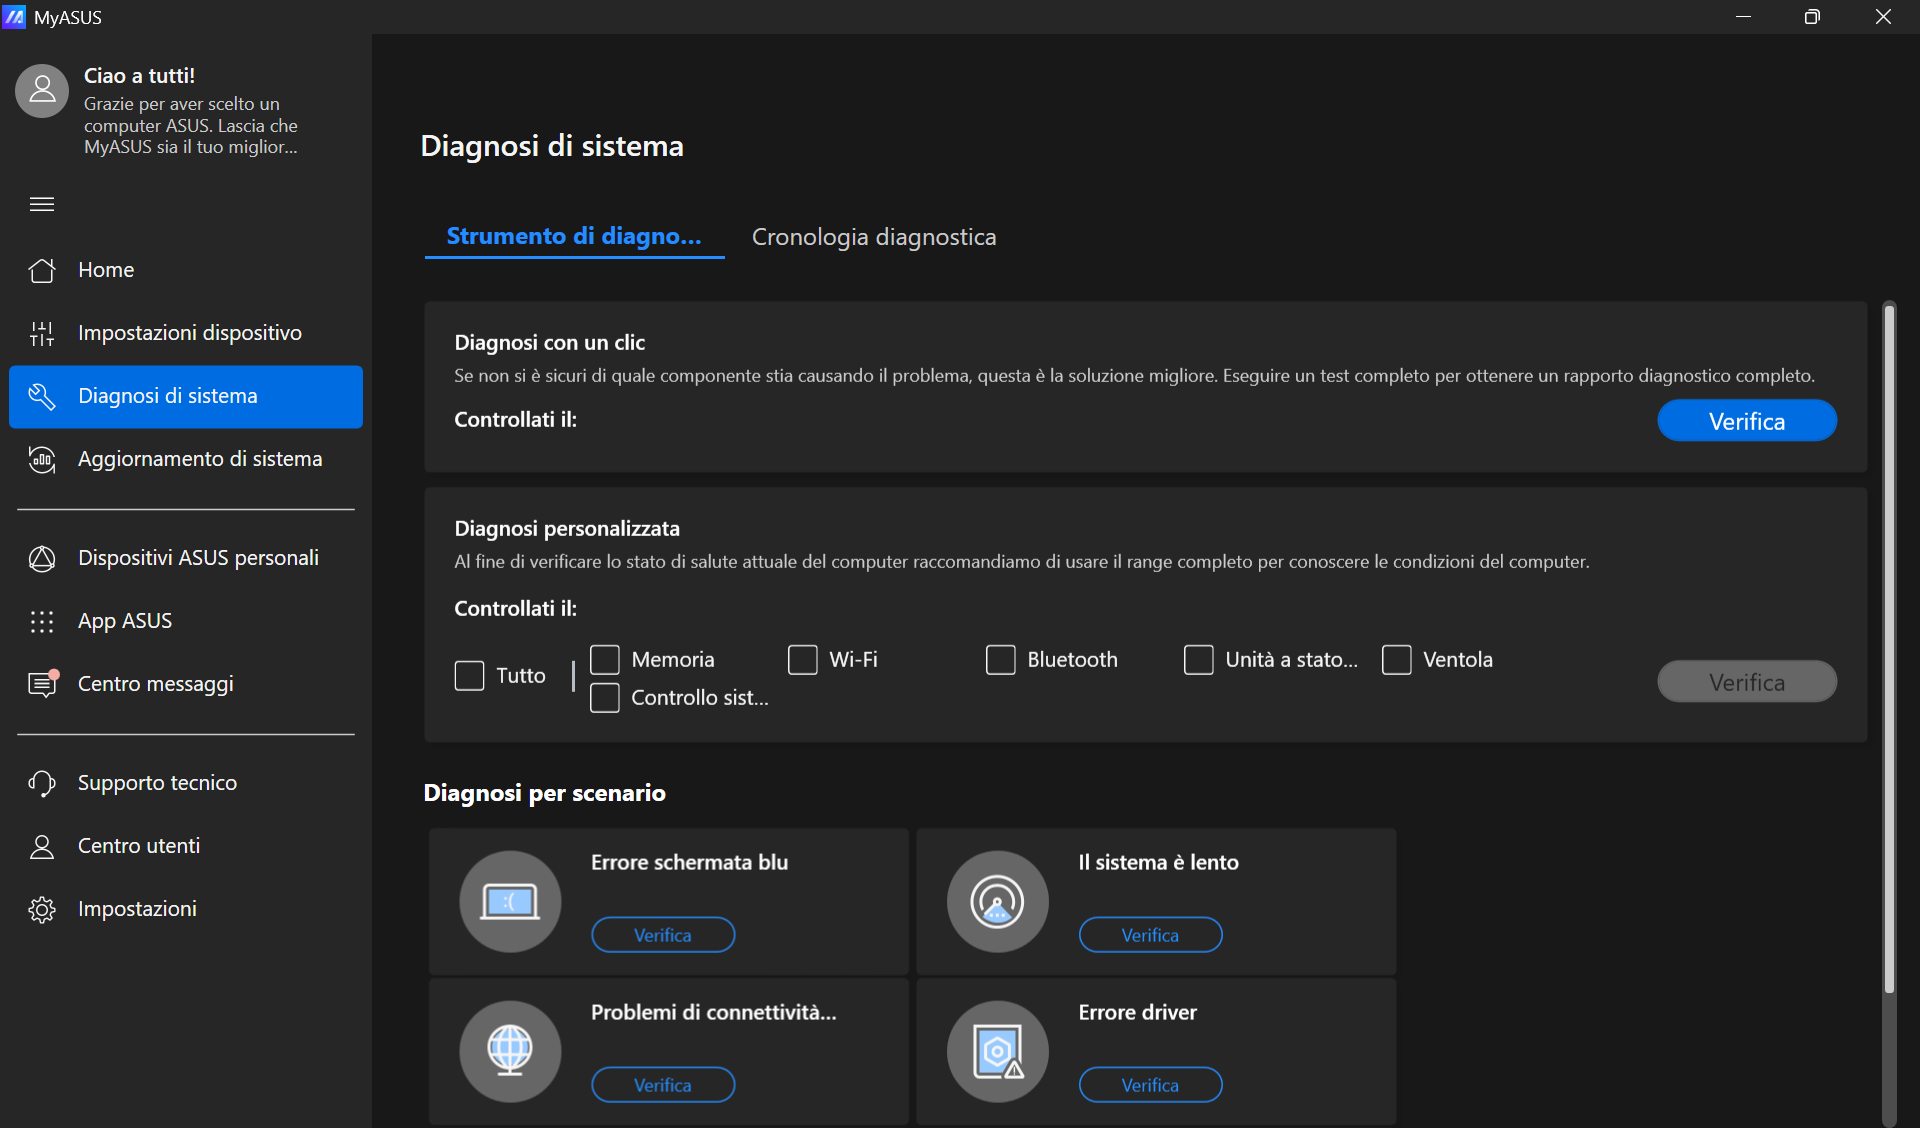Toggle the hamburger menu icon
Screen dimensions: 1920x1128
click(x=42, y=204)
